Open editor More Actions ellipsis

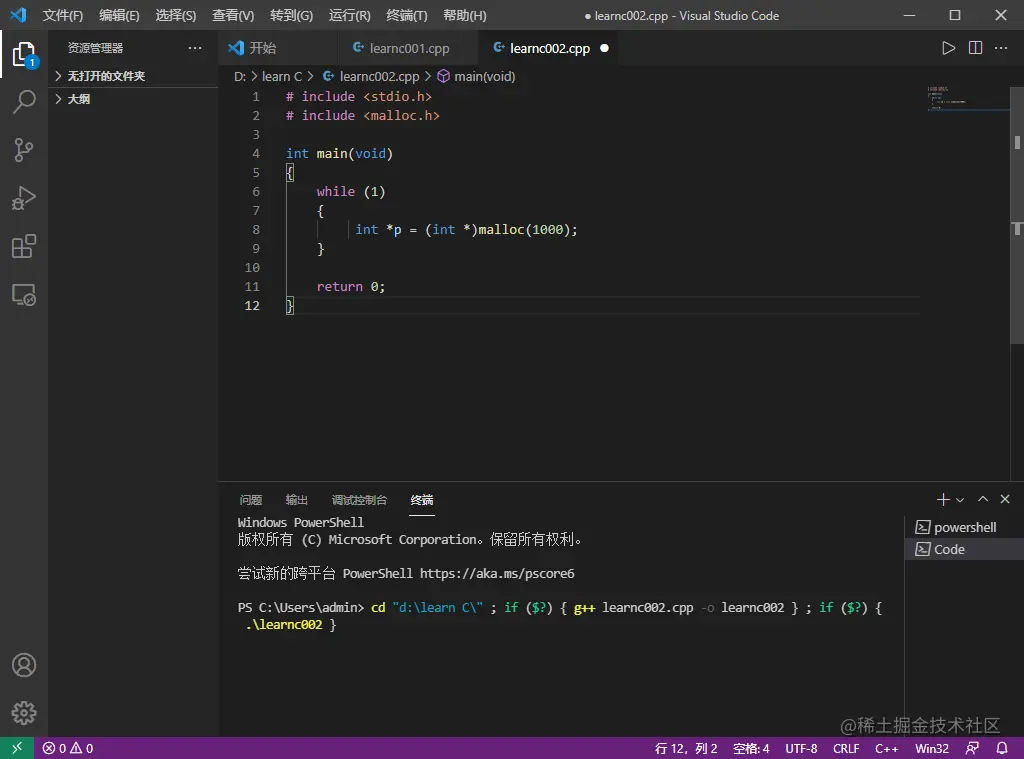1000,48
